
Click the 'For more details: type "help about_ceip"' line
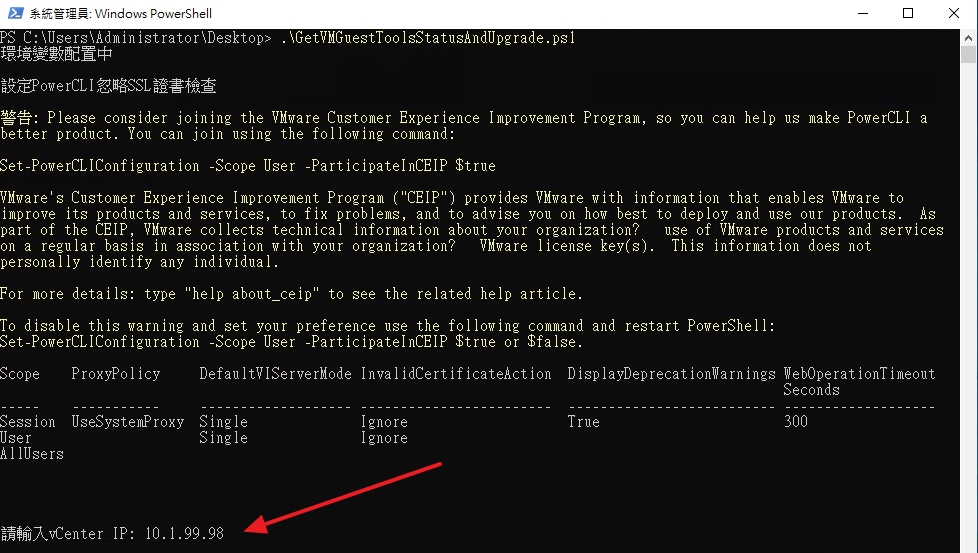tap(291, 294)
